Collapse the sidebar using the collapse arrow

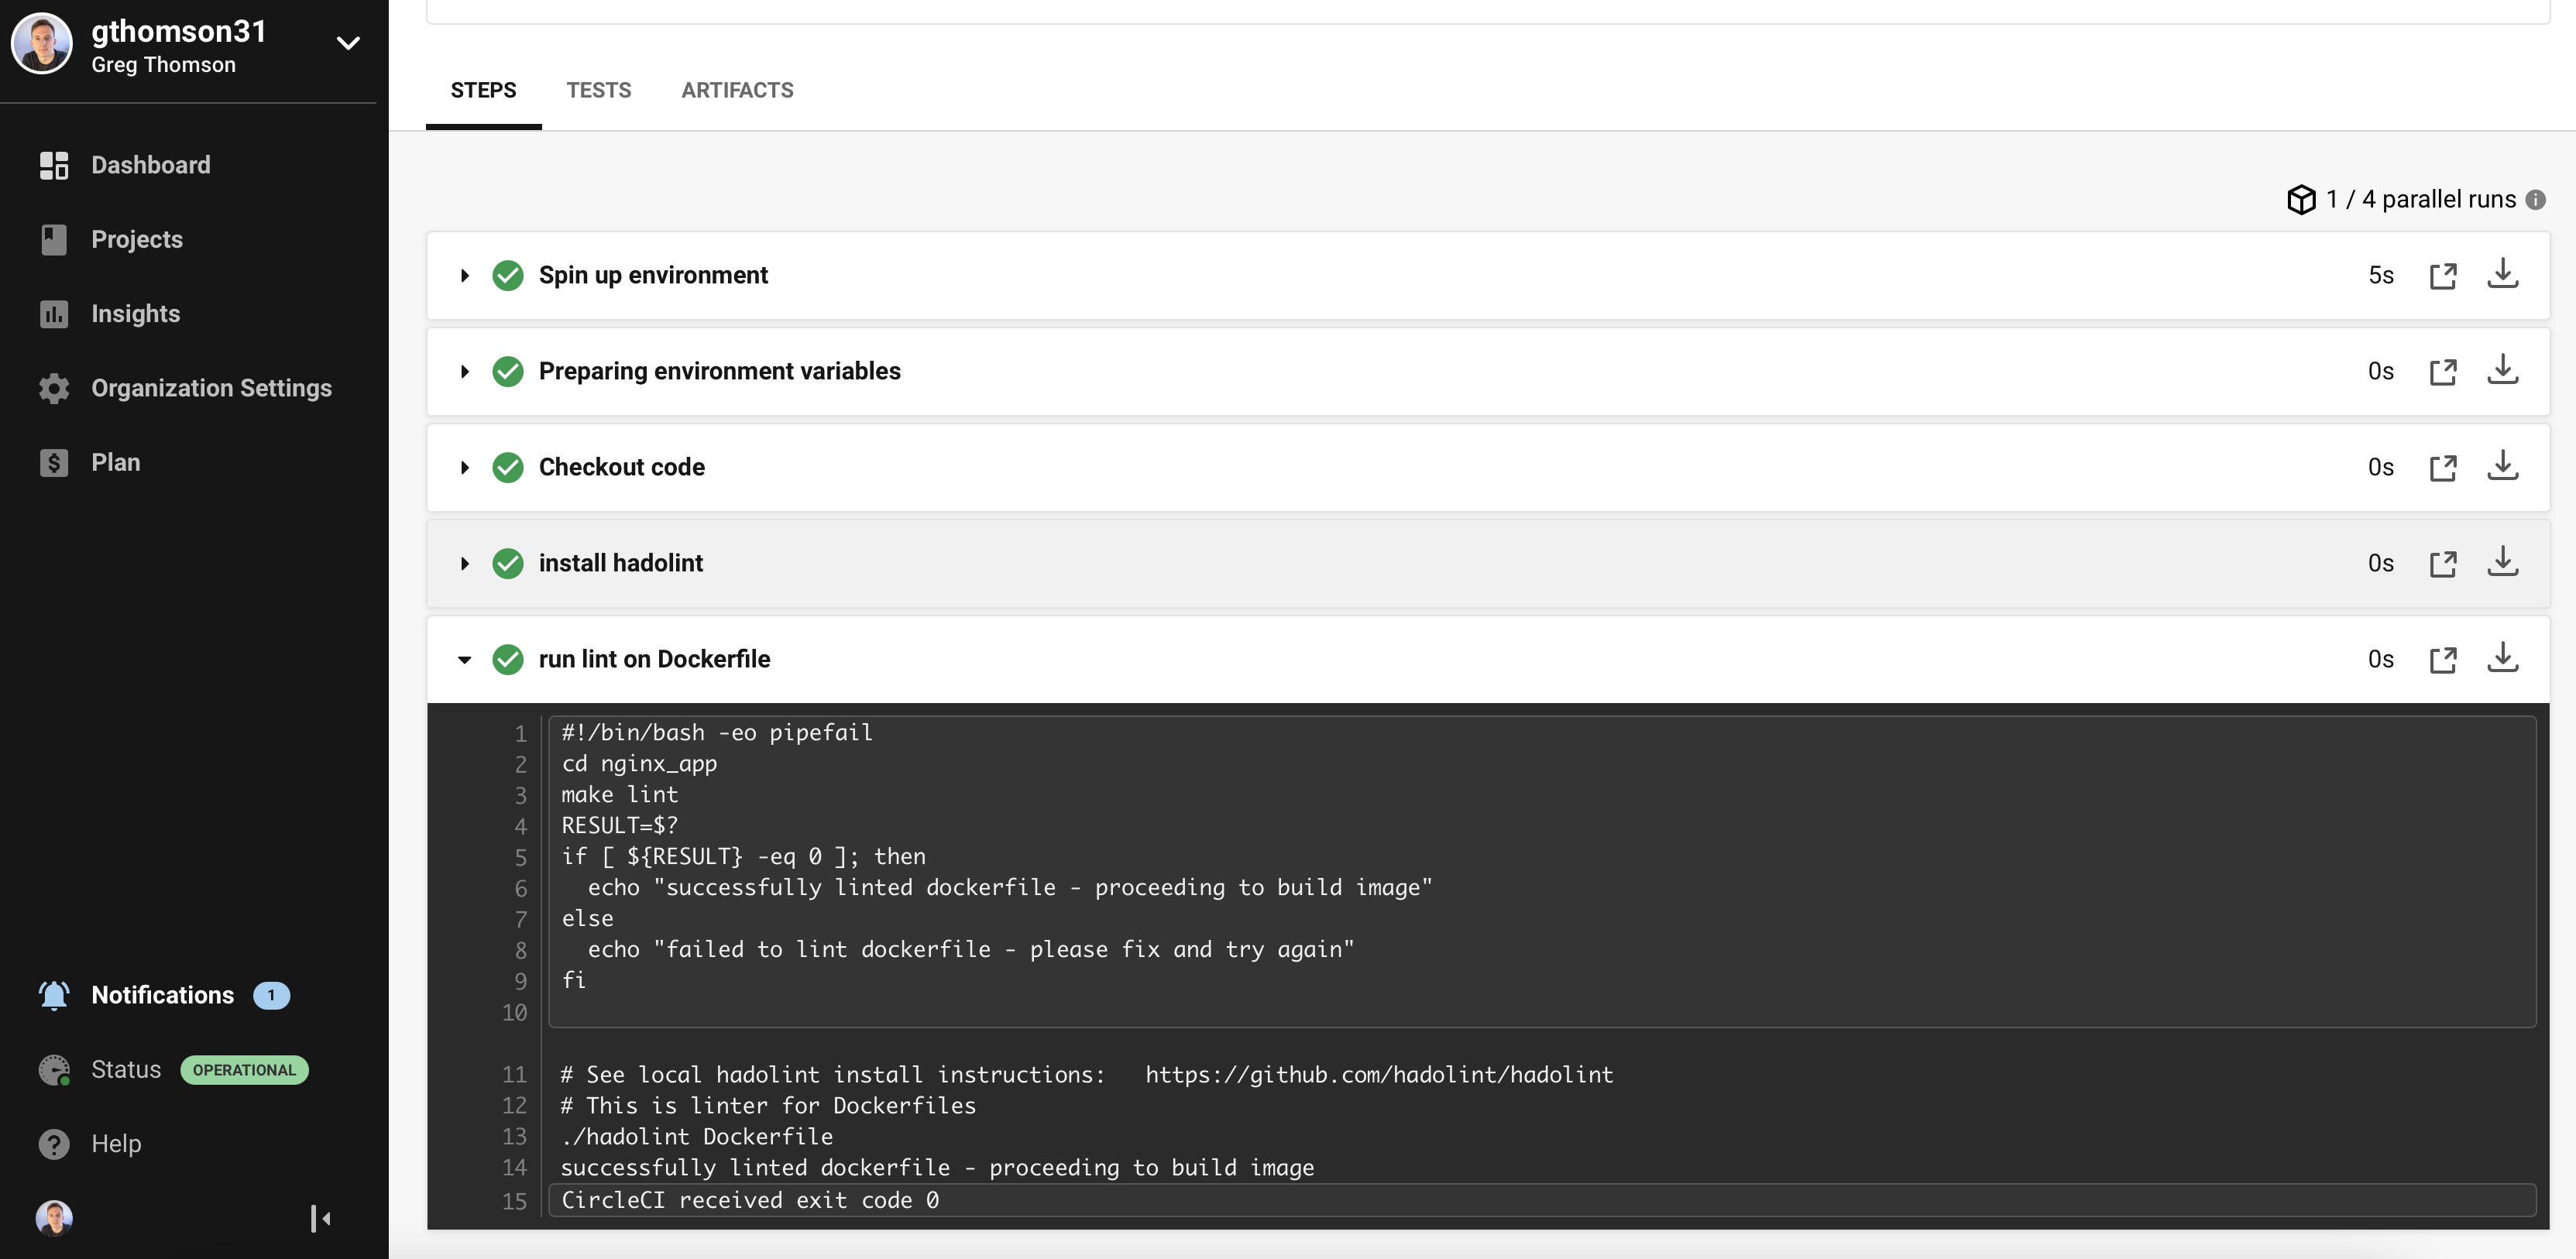pyautogui.click(x=320, y=1218)
